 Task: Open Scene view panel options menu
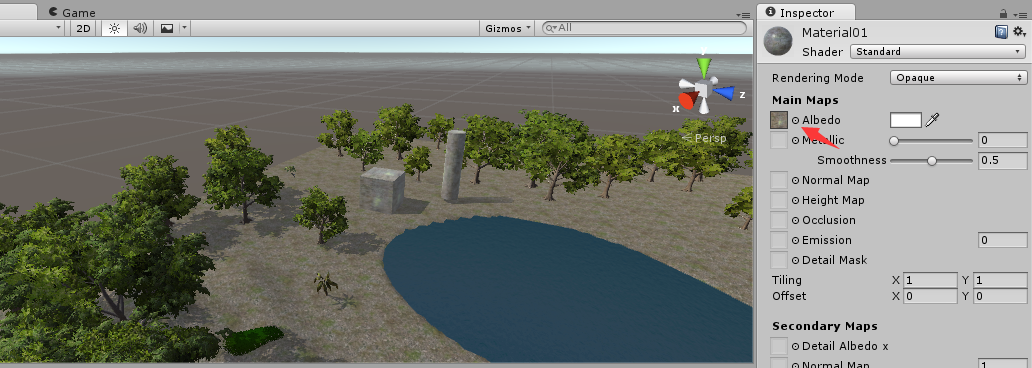(742, 14)
